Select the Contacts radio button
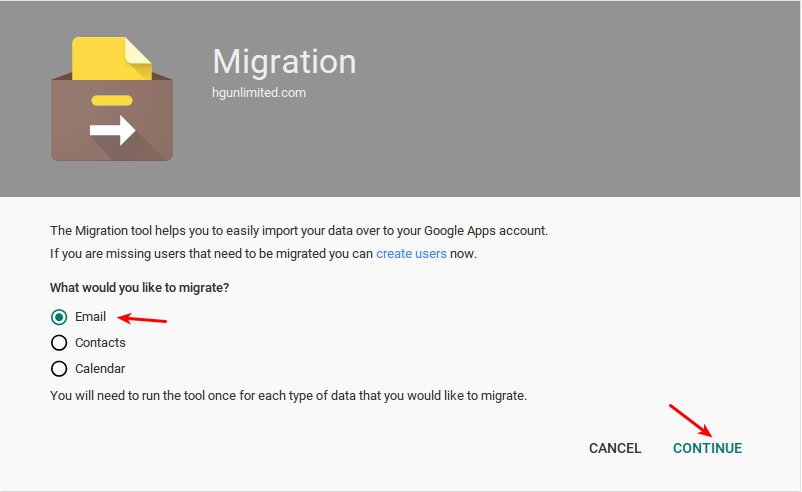Viewport: 802px width, 492px height. [x=59, y=343]
